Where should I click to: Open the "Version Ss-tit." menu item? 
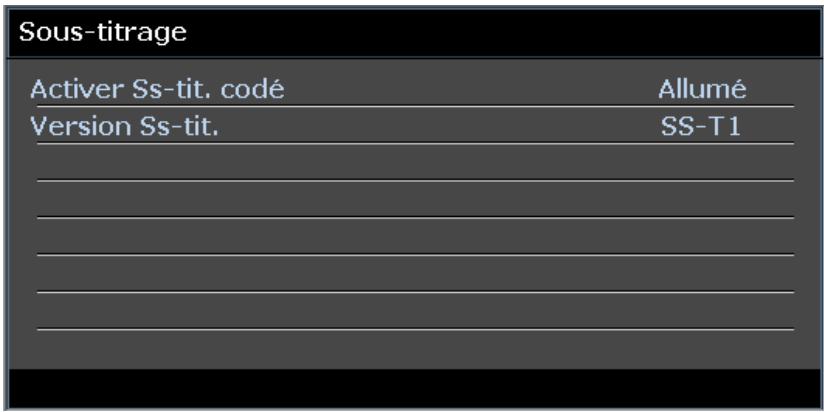click(x=125, y=127)
